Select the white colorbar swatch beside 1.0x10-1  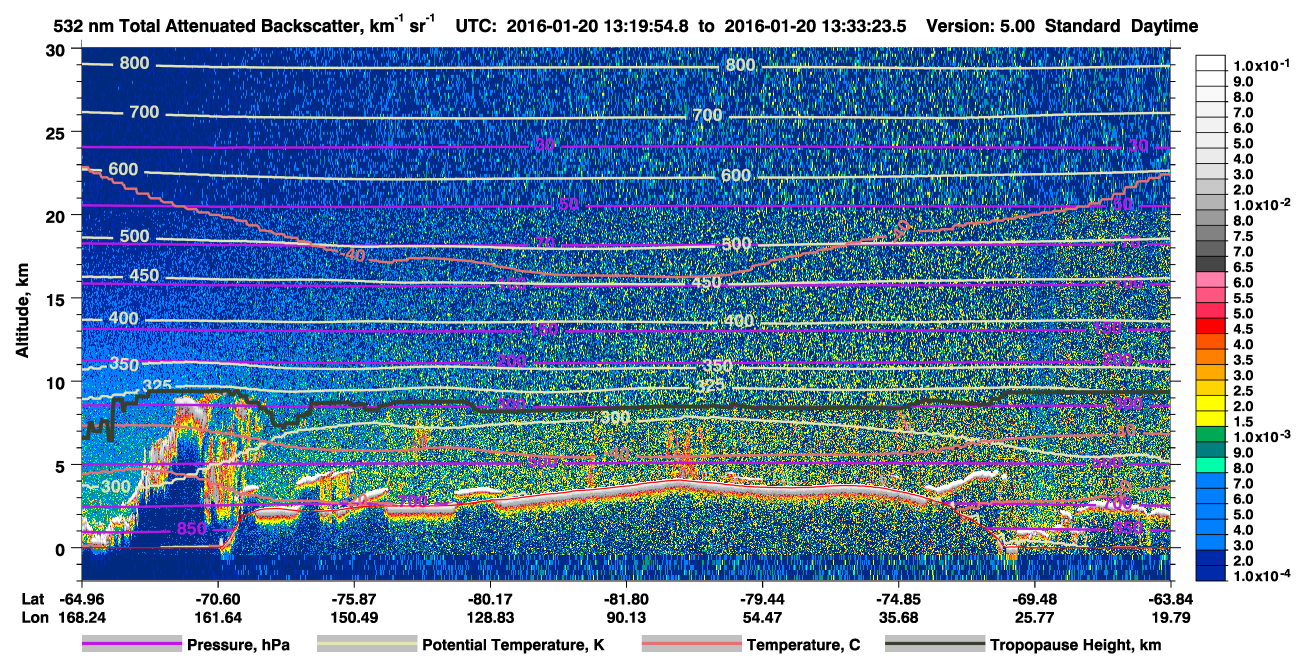click(x=1212, y=65)
